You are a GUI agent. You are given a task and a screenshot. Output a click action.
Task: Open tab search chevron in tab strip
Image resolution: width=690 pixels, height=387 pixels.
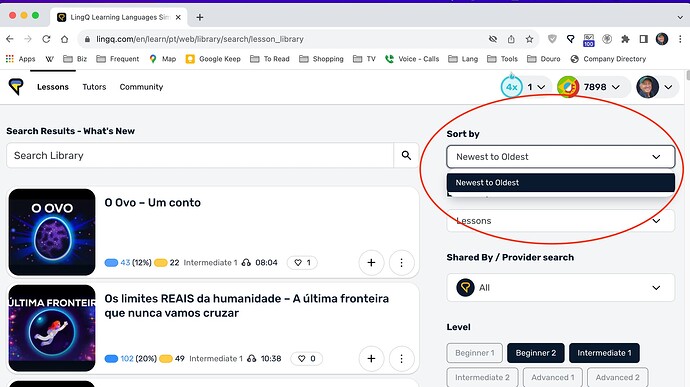[680, 17]
